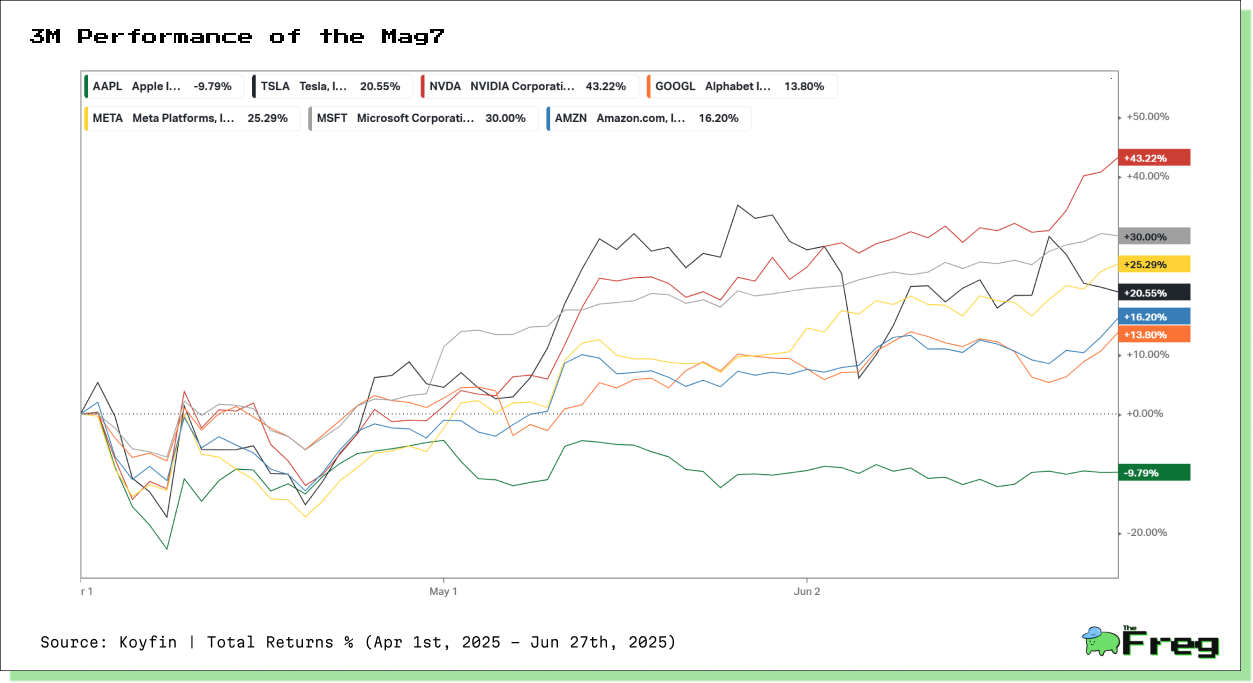Select the META Meta Platforms legend chip
Viewport: 1253px width, 683px height.
[x=191, y=118]
